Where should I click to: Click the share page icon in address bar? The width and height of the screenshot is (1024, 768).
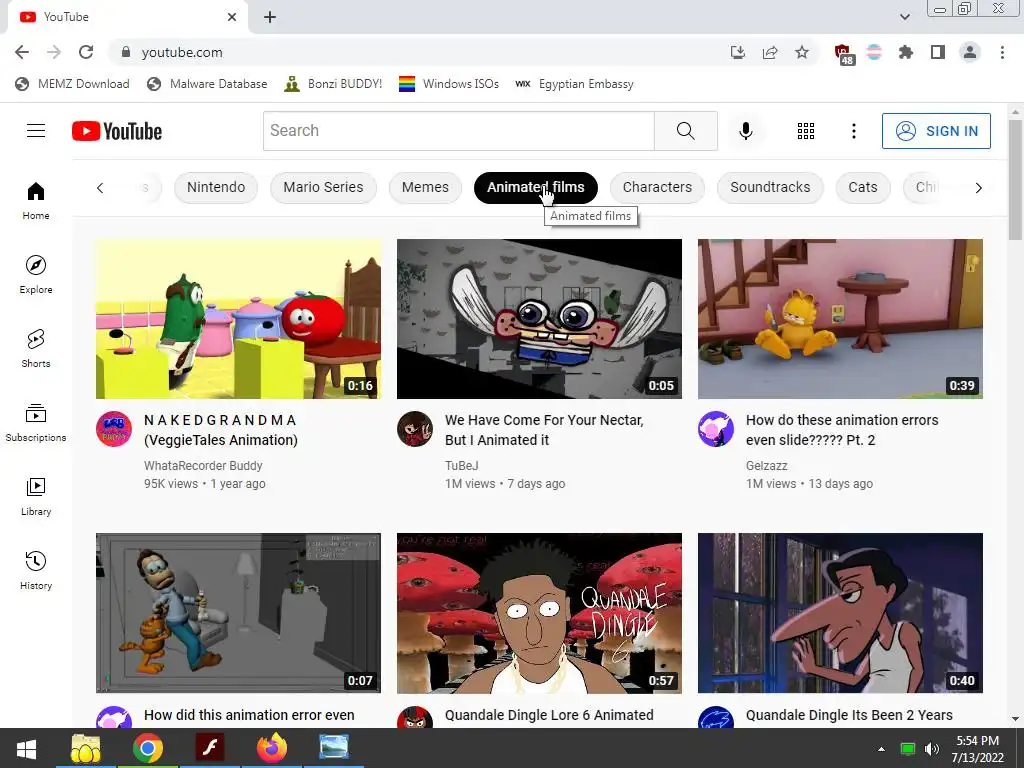[770, 52]
